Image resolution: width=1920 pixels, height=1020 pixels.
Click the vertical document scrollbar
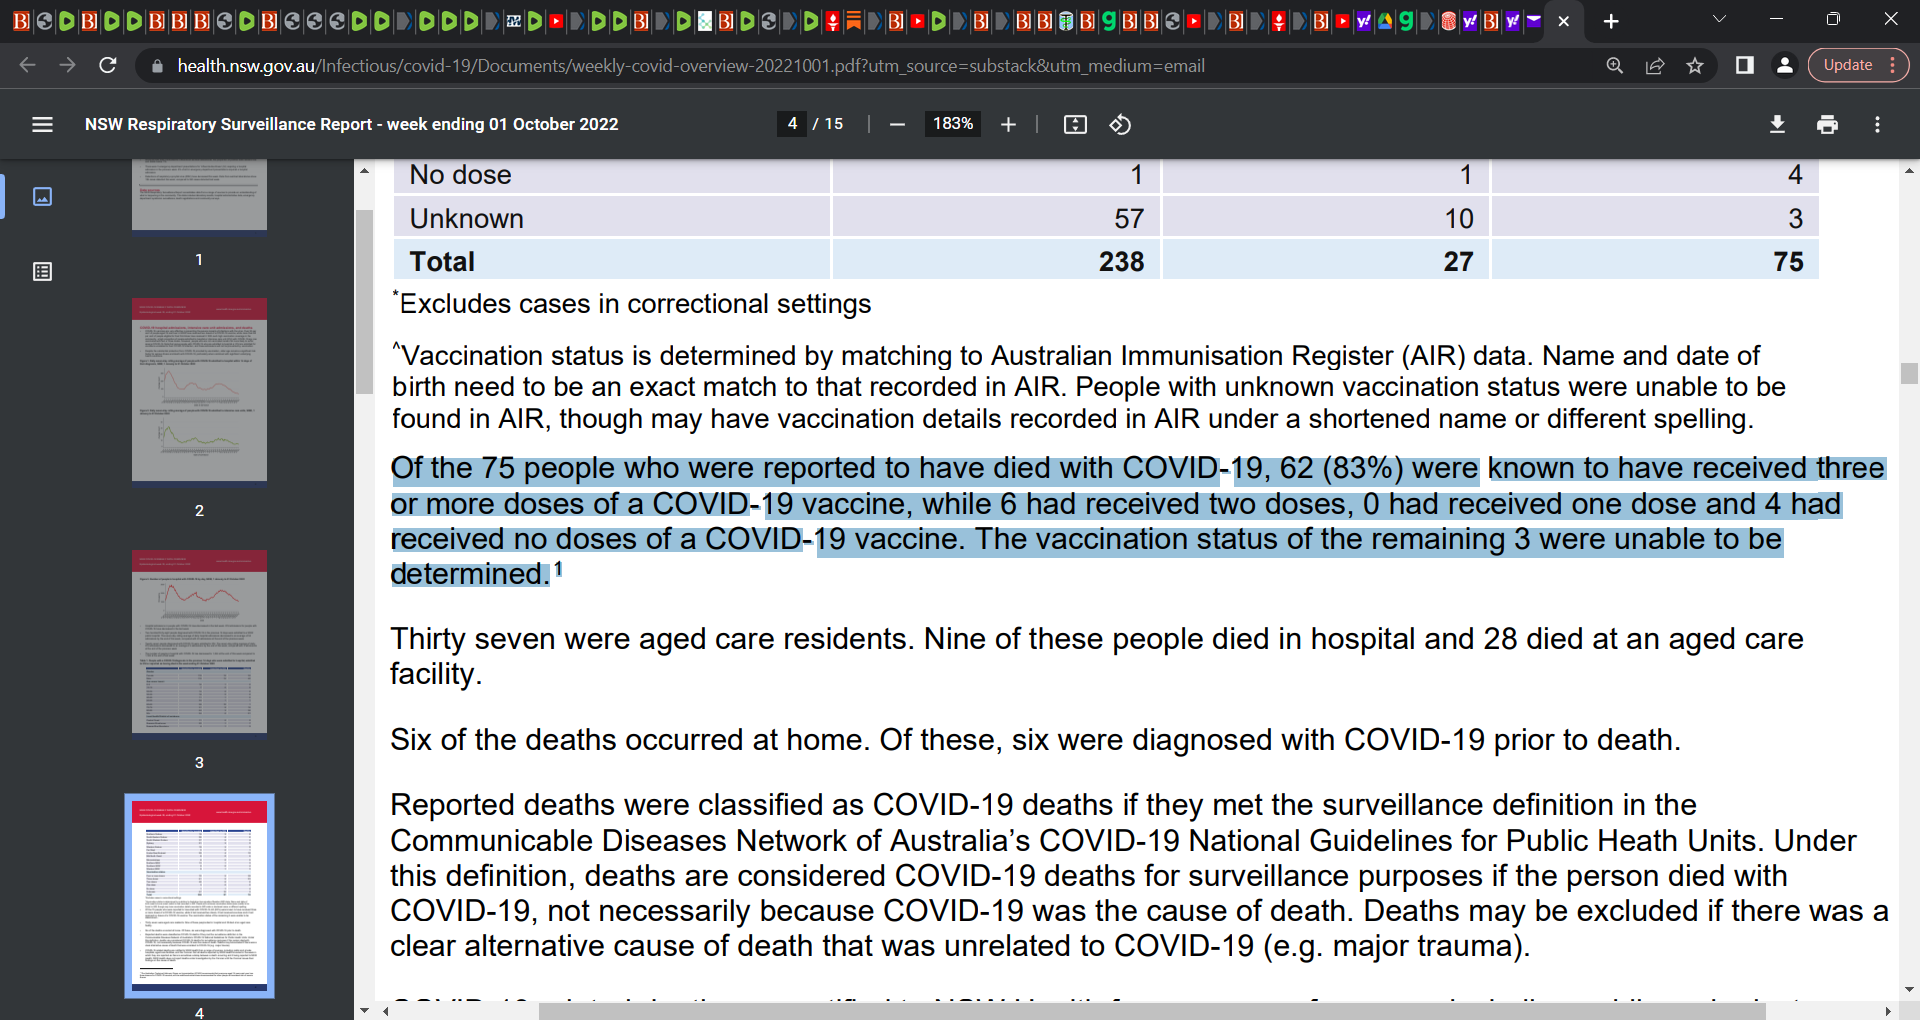click(x=1909, y=374)
